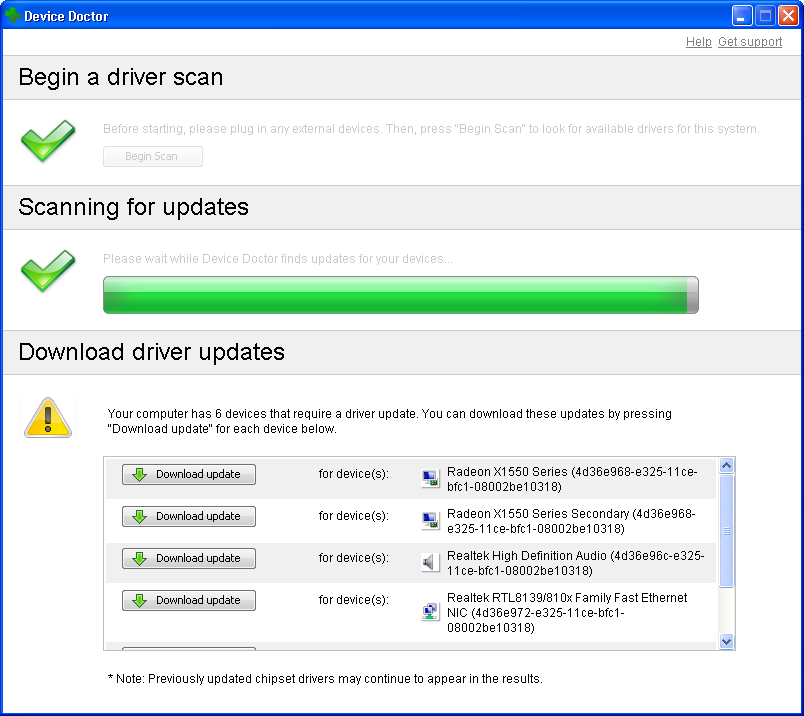
Task: Click the green checkmark beside Begin Scan
Action: tap(48, 141)
